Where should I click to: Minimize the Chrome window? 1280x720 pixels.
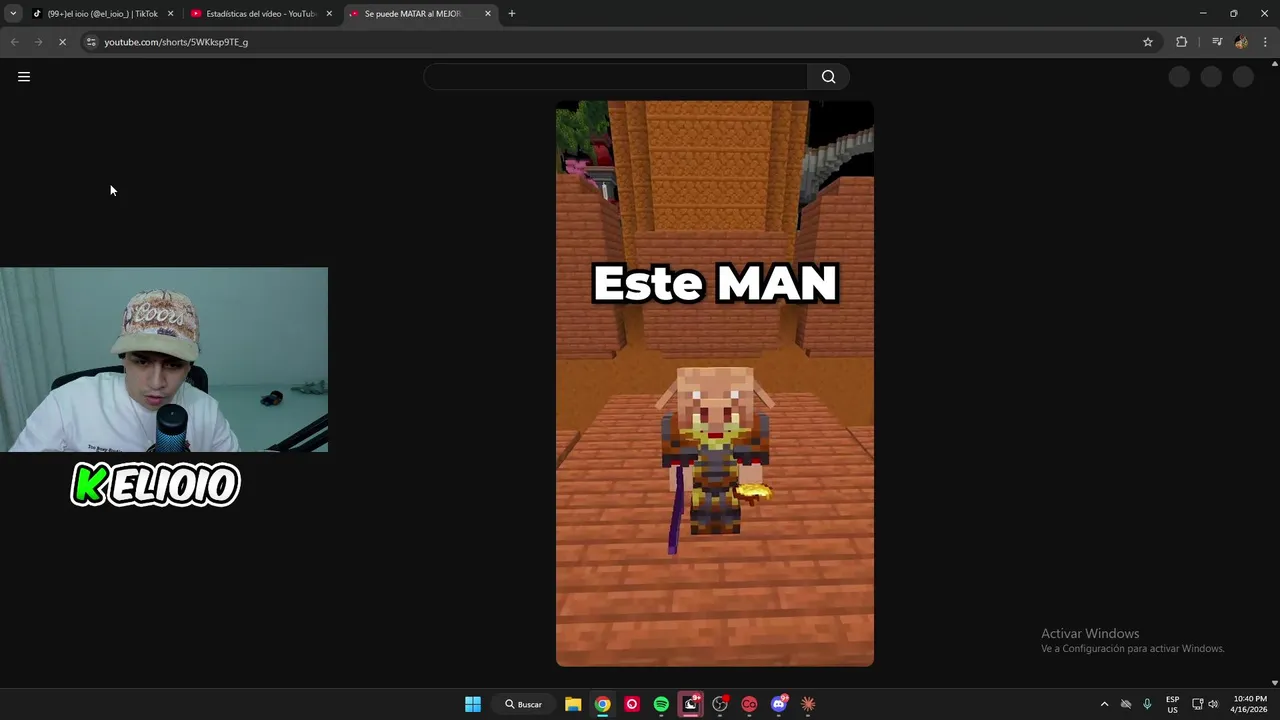point(1203,13)
